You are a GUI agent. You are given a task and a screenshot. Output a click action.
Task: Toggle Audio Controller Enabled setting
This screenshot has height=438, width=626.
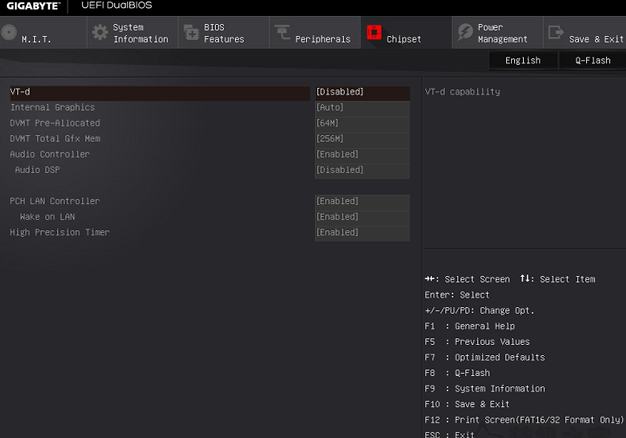pos(362,154)
